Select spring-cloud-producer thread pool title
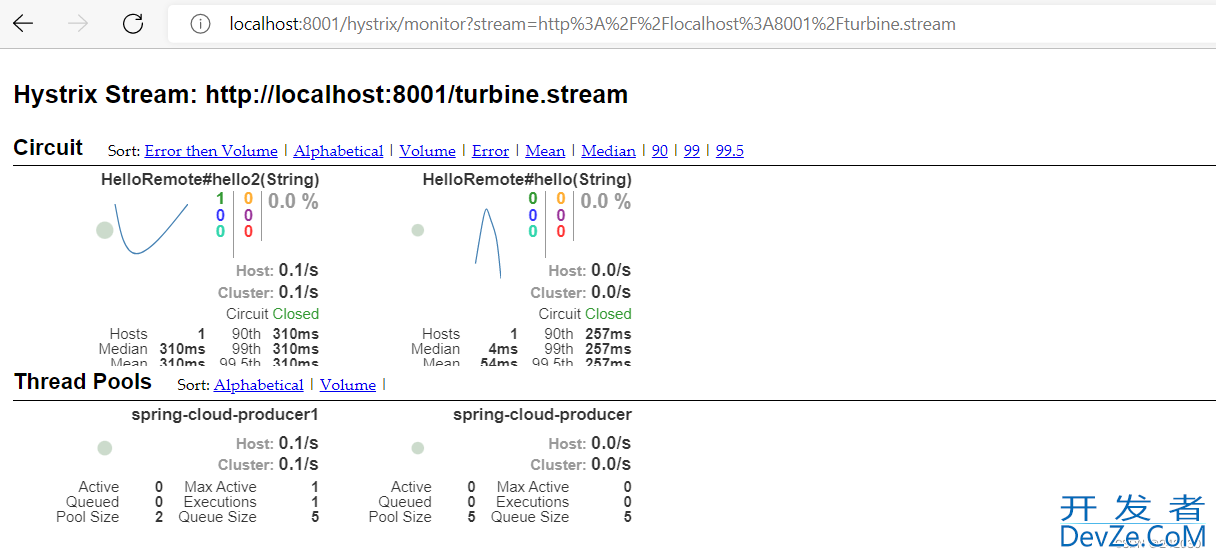The height and width of the screenshot is (558, 1216). tap(542, 415)
